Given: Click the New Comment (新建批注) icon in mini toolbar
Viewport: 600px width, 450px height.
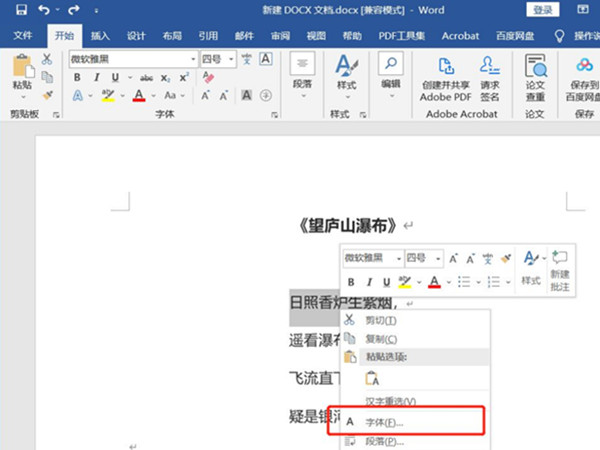Looking at the screenshot, I should coord(560,268).
